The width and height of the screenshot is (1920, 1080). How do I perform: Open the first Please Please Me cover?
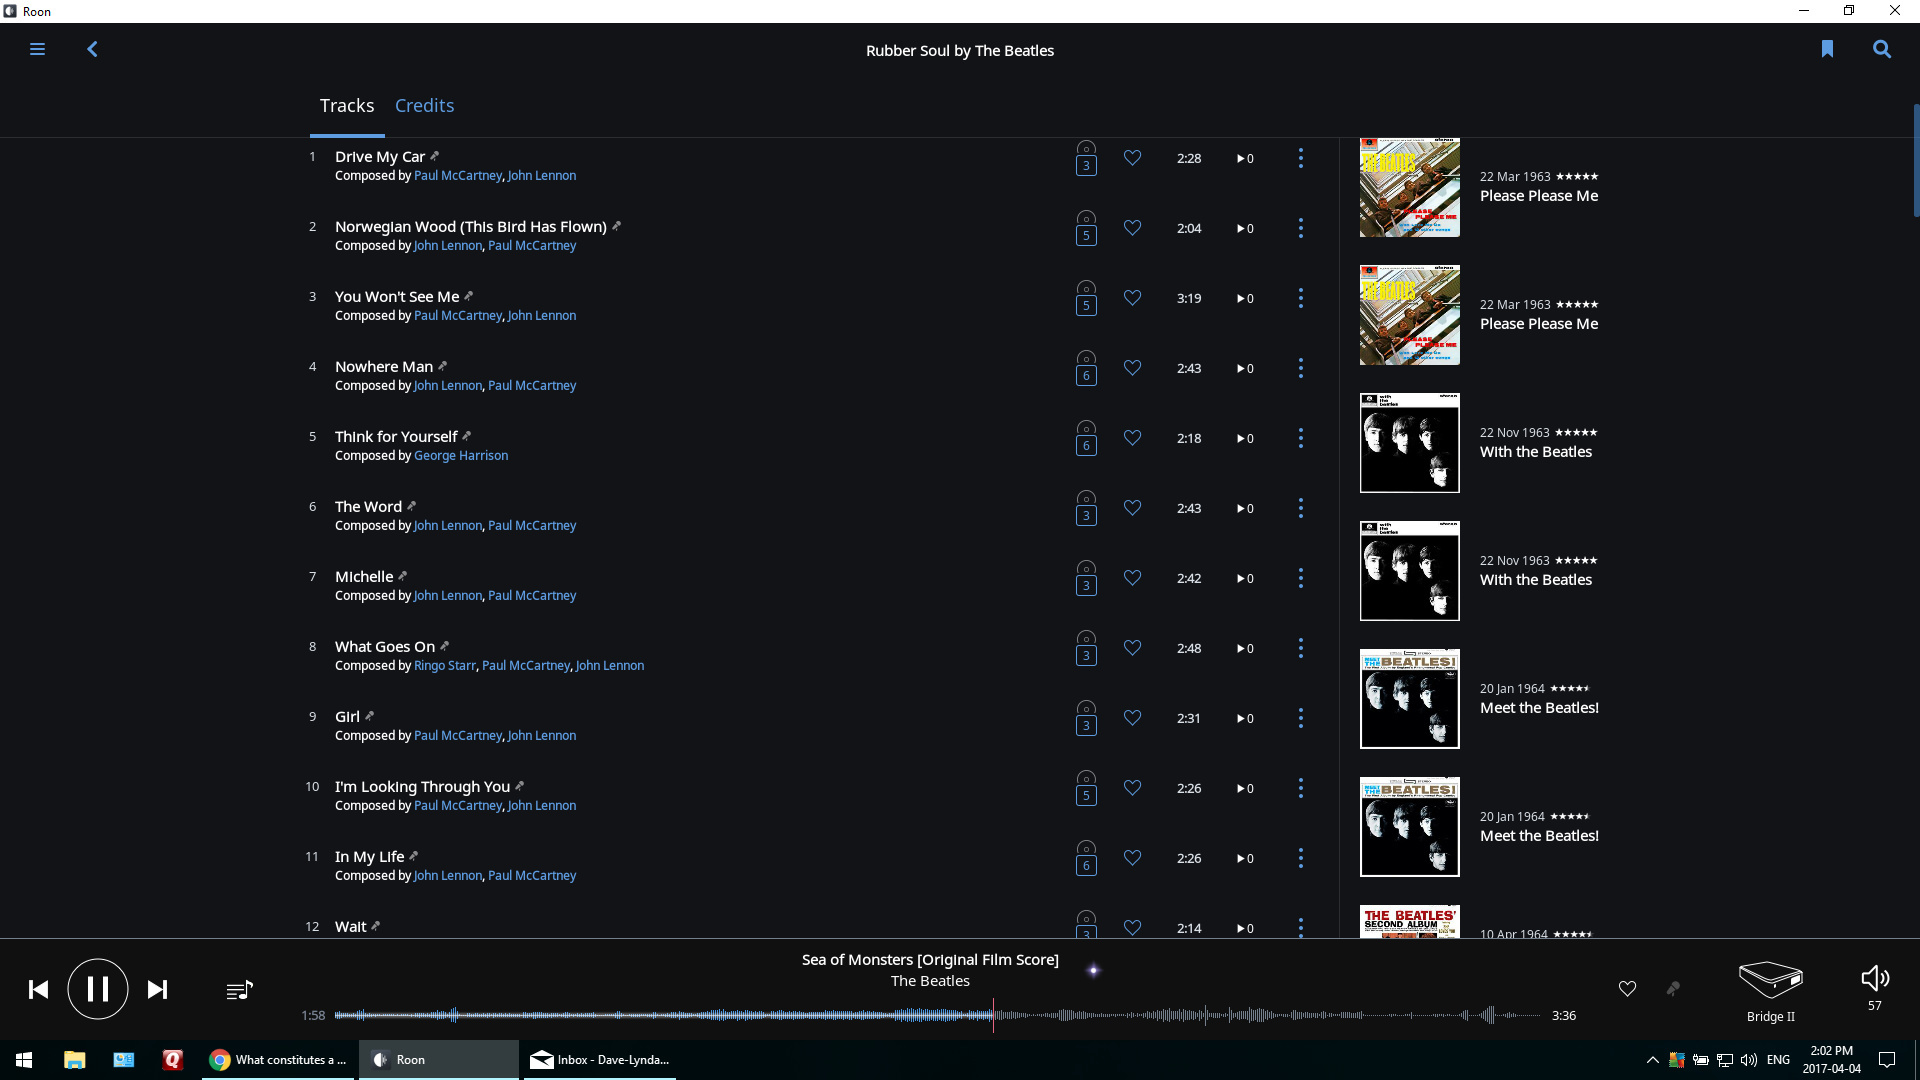click(1409, 188)
